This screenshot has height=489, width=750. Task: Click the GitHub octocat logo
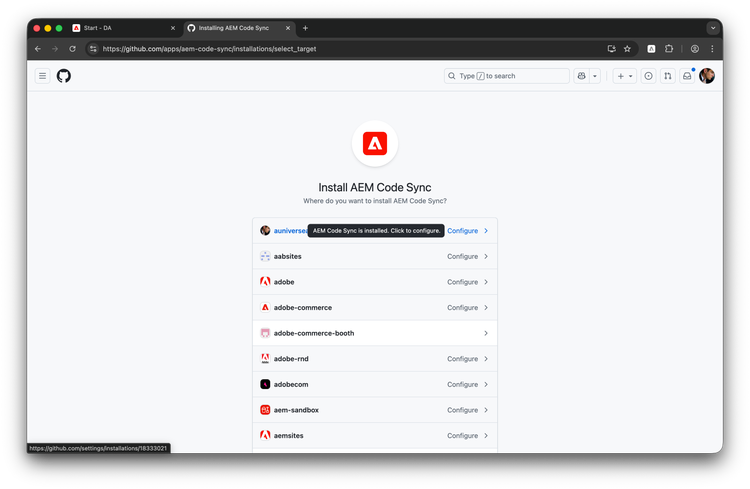(64, 76)
